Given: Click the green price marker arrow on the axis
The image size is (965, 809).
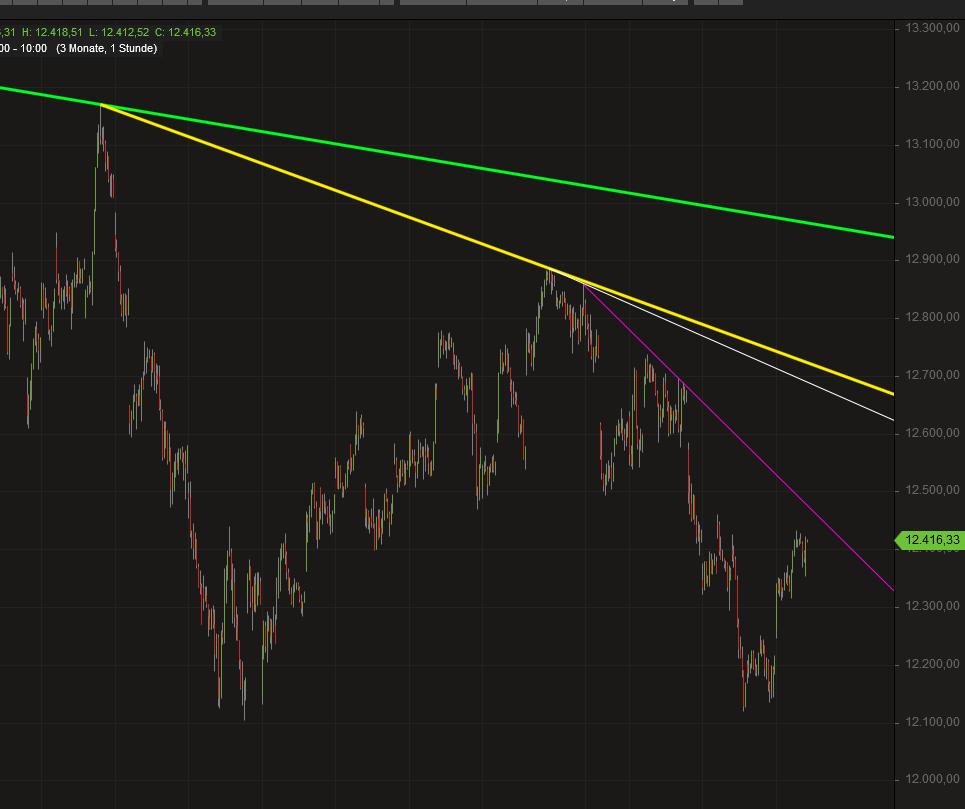Looking at the screenshot, I should coord(901,539).
